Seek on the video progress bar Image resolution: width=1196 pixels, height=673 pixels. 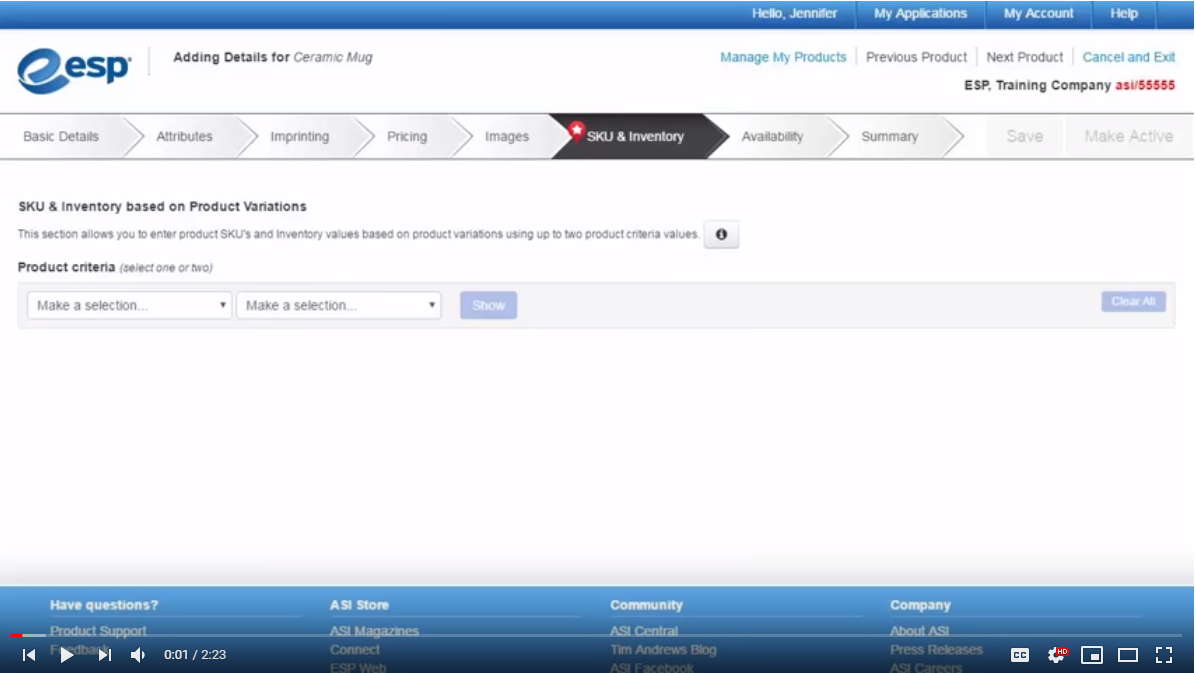(598, 635)
